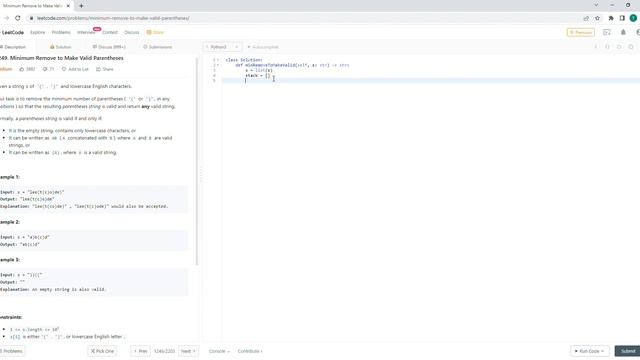Click the problem title text
This screenshot has height=360, width=640.
point(62,58)
